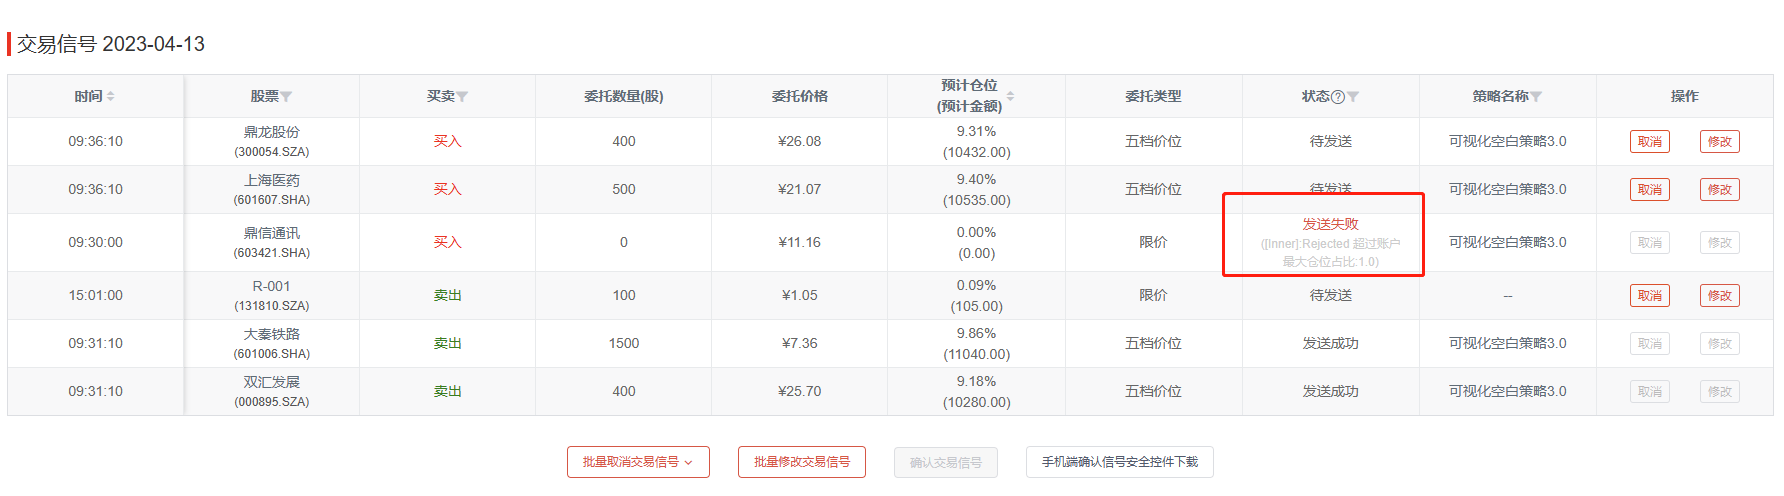The width and height of the screenshot is (1784, 496).
Task: Select the 大秦铁路 stock name cell
Action: [x=272, y=334]
